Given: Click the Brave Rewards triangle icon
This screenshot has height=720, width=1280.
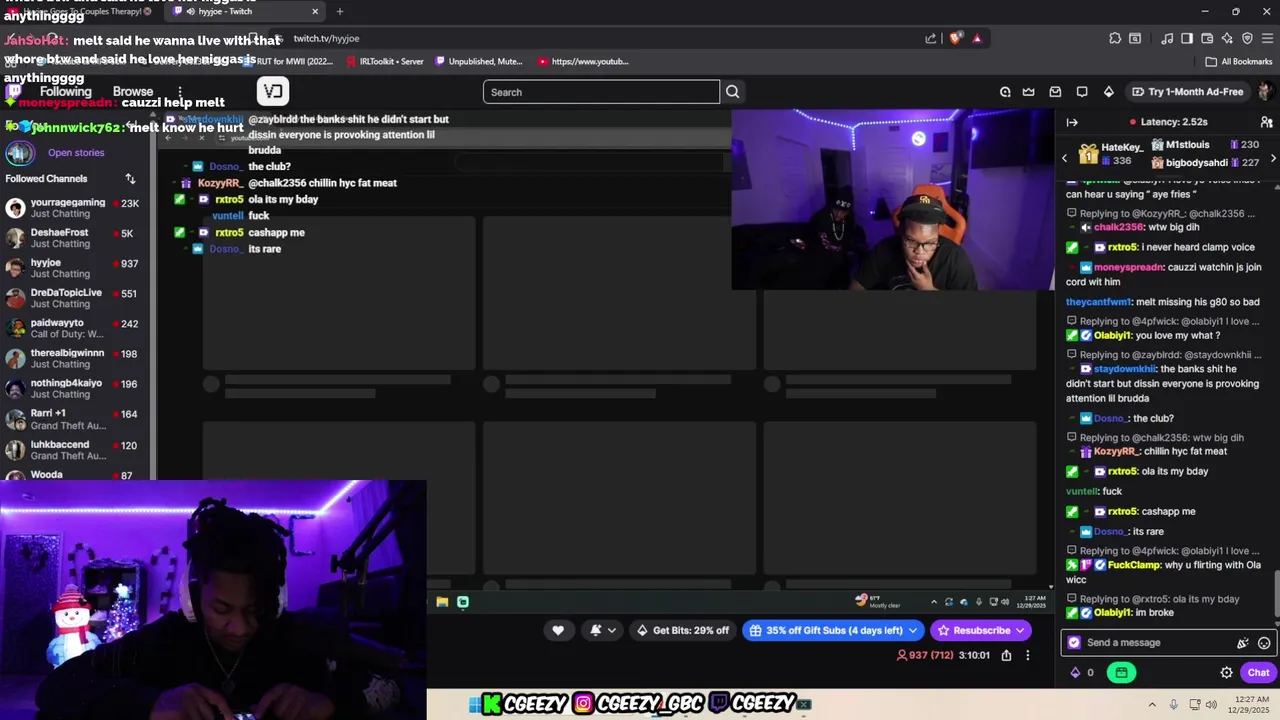Looking at the screenshot, I should tap(977, 39).
